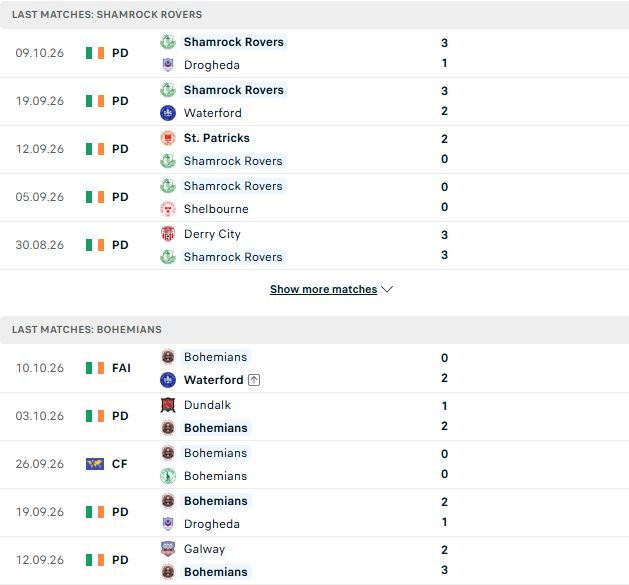This screenshot has height=585, width=629.
Task: Click Shamrock Rovers crest in 09.10.26 match
Action: [x=168, y=42]
